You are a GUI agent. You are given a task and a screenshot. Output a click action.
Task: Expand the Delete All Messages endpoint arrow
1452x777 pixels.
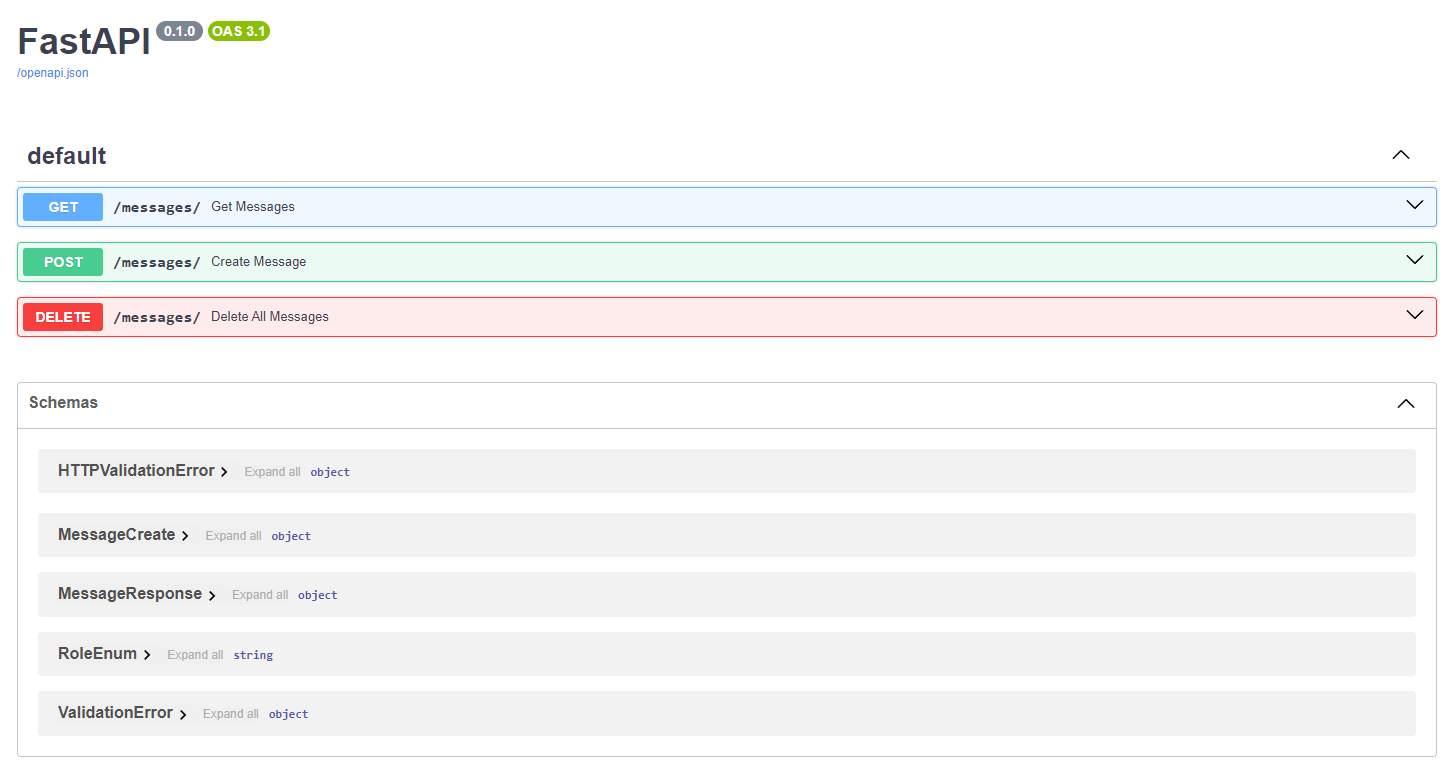pos(1415,315)
